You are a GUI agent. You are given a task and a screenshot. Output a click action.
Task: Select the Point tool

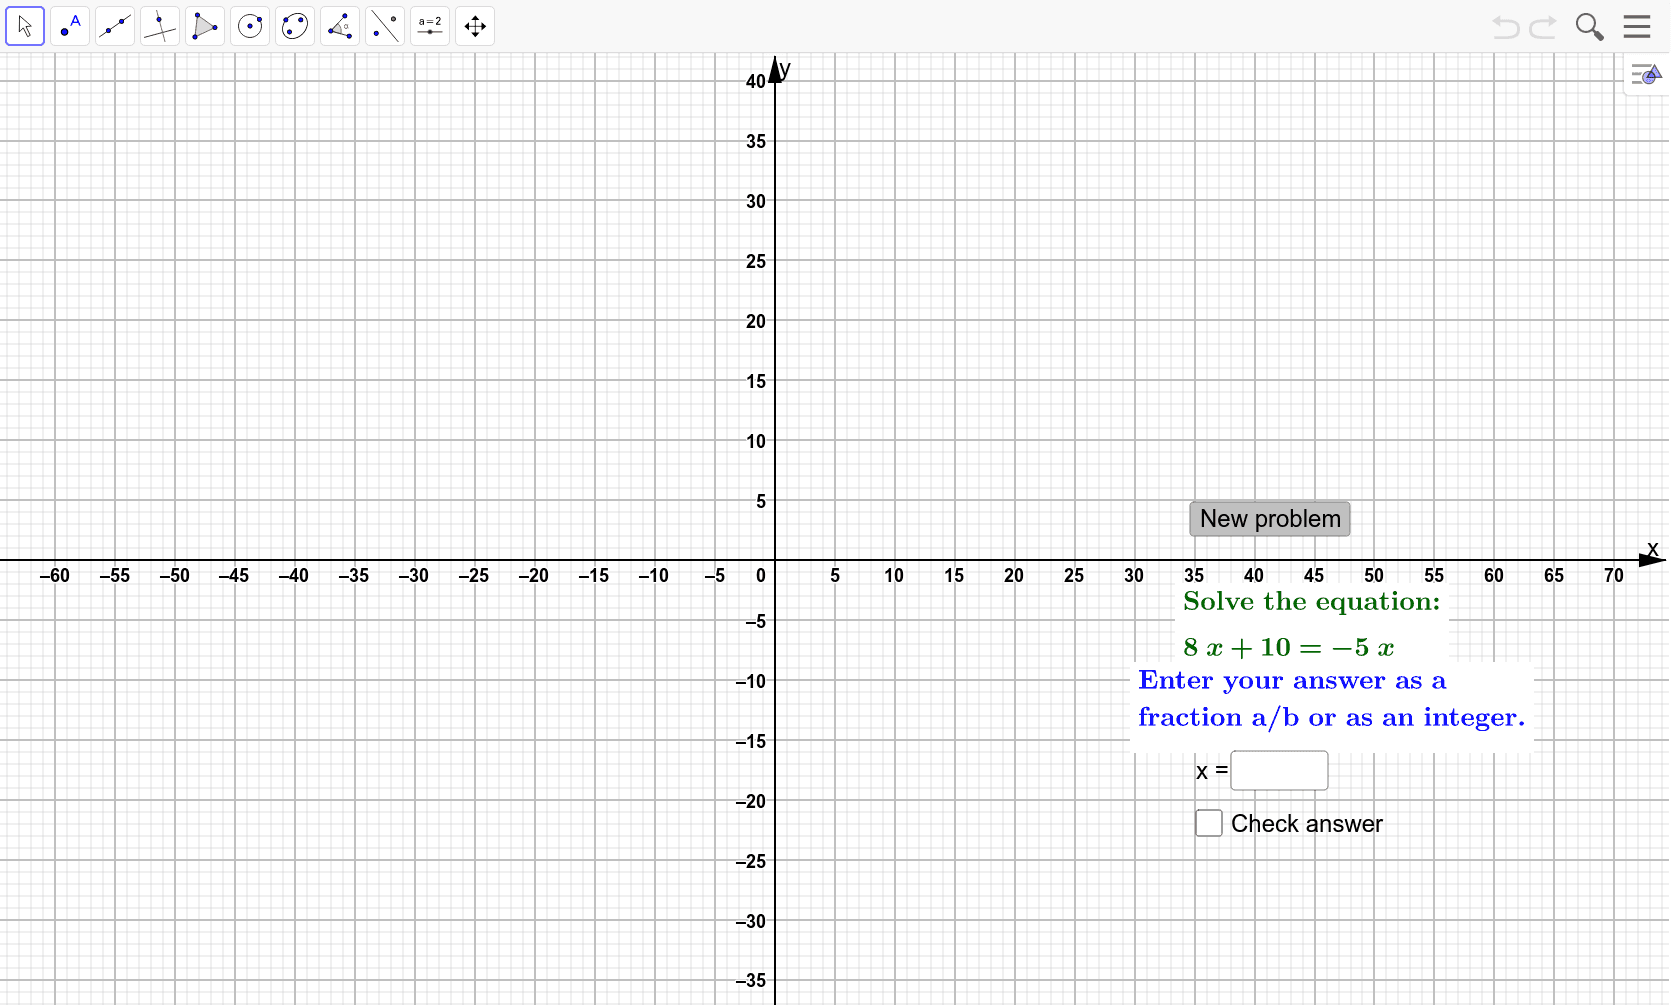click(x=70, y=26)
